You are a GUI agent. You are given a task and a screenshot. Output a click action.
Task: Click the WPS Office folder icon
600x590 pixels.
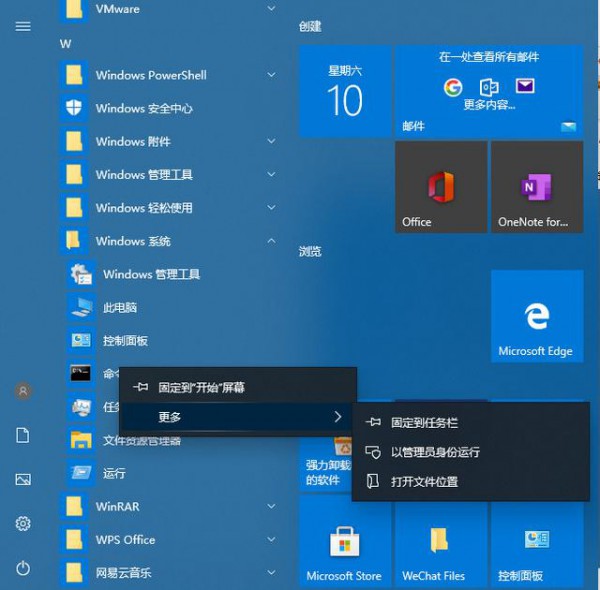click(74, 539)
